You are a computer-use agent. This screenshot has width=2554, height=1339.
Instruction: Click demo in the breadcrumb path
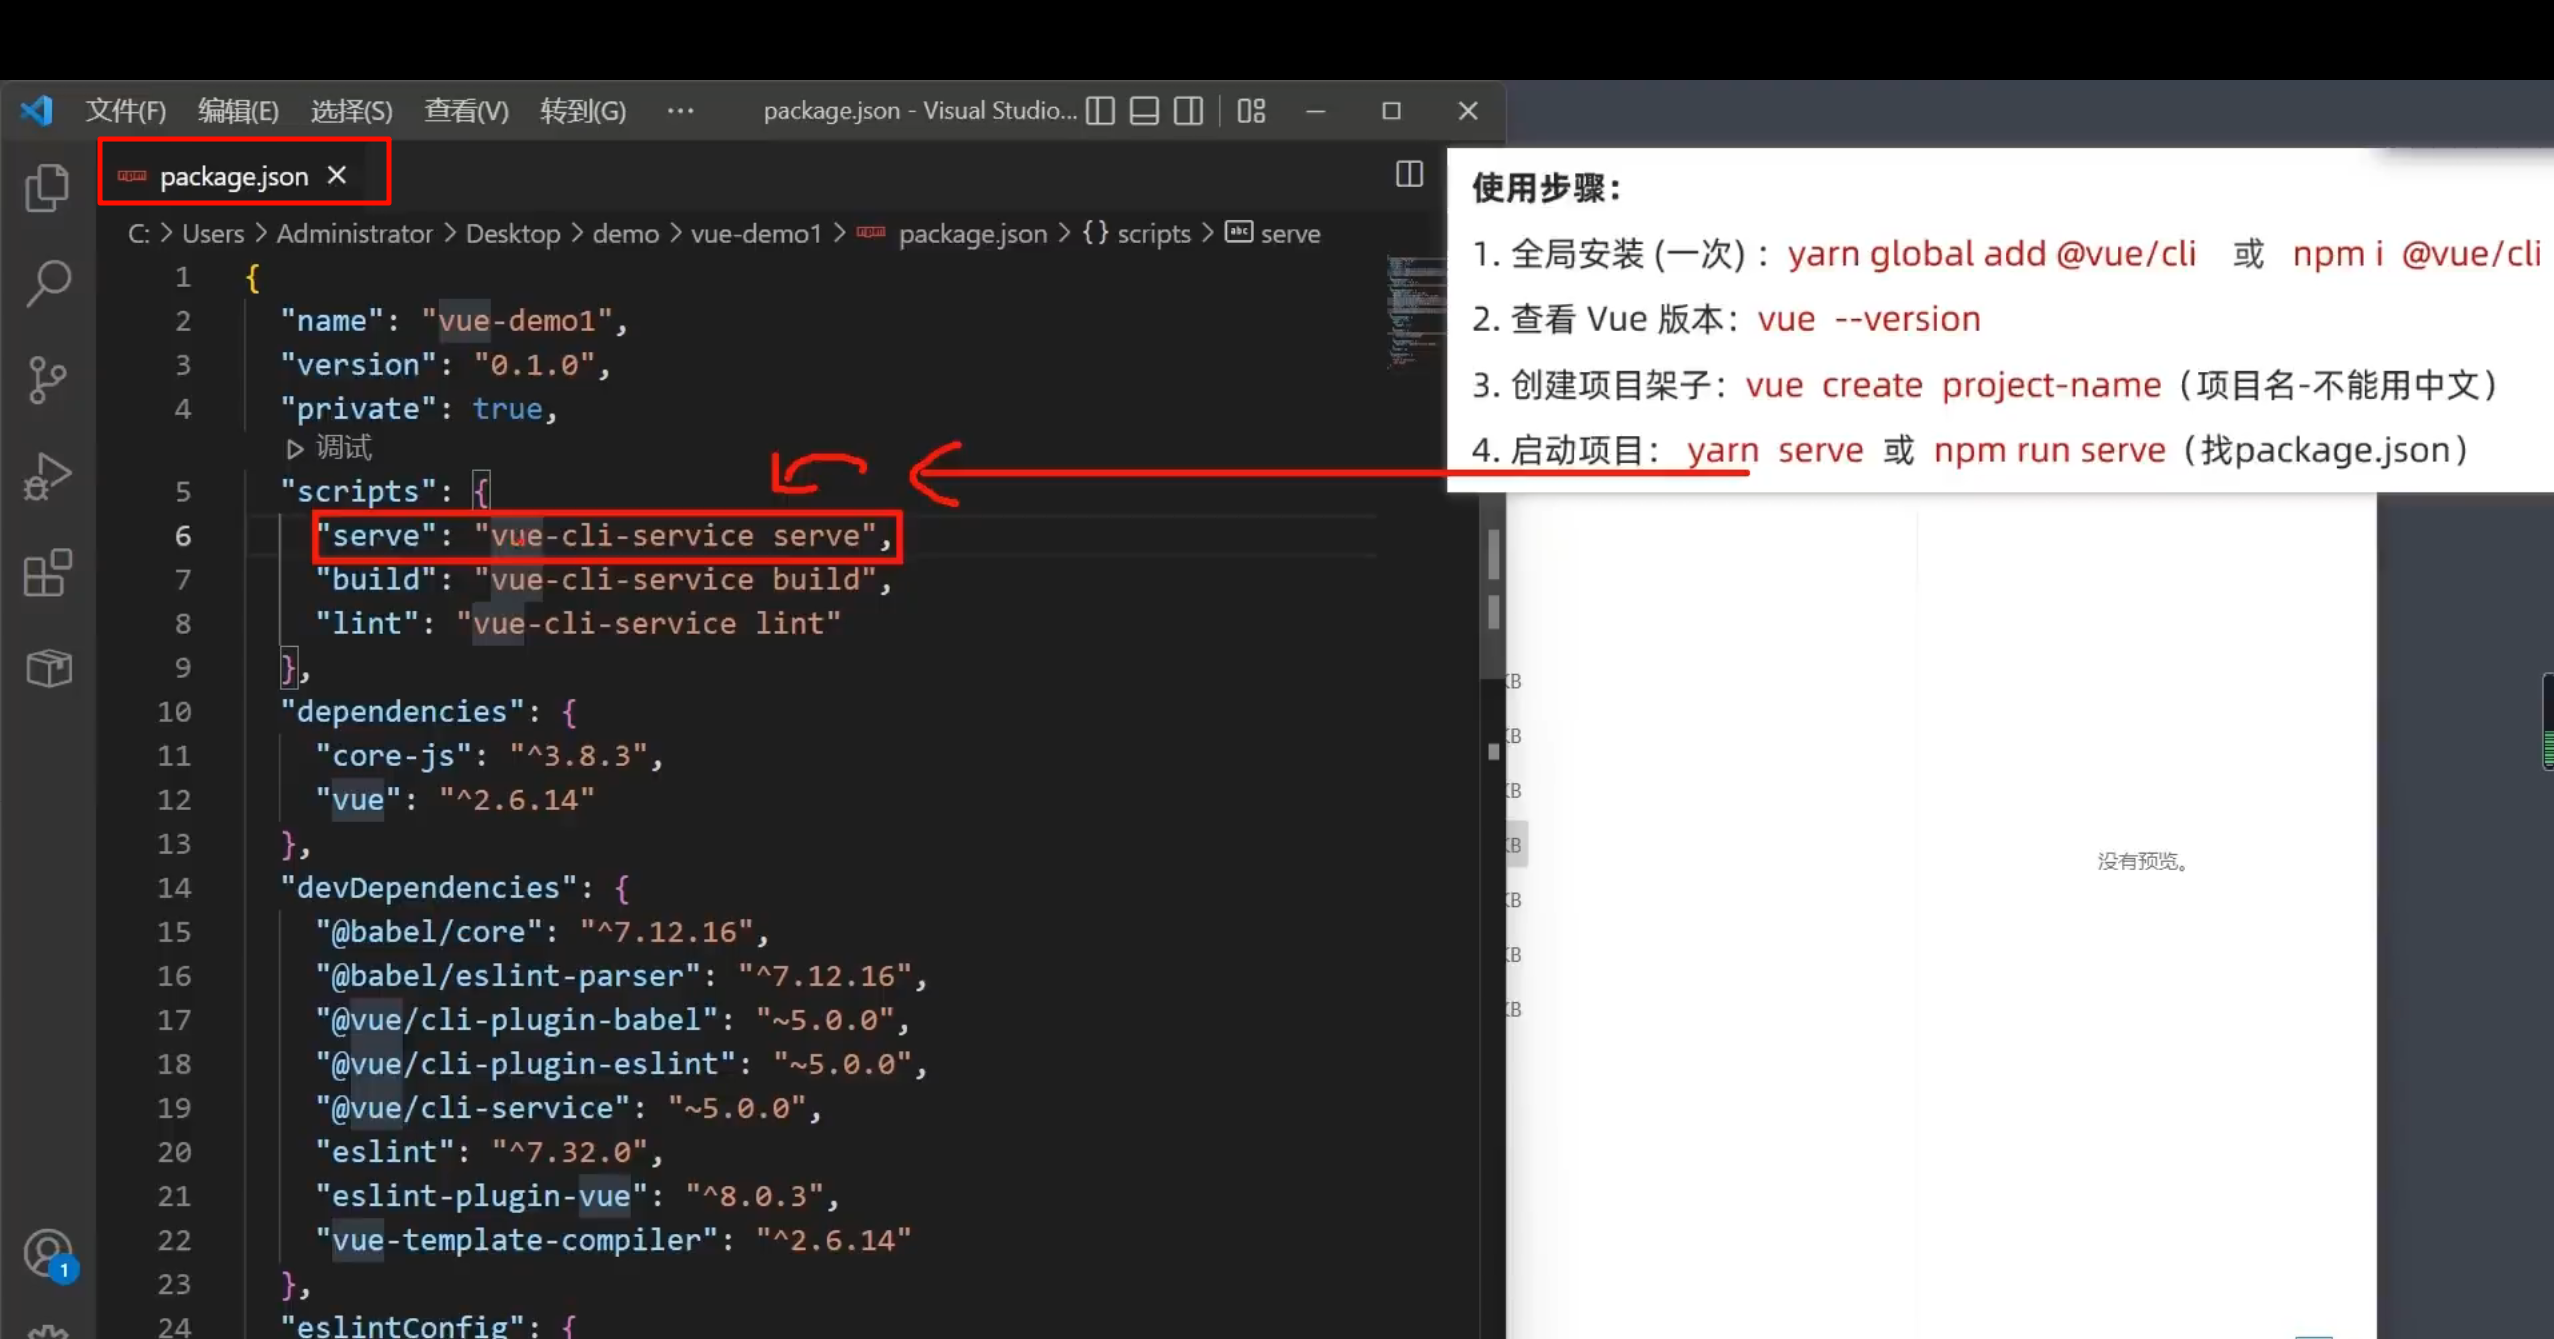pyautogui.click(x=625, y=233)
